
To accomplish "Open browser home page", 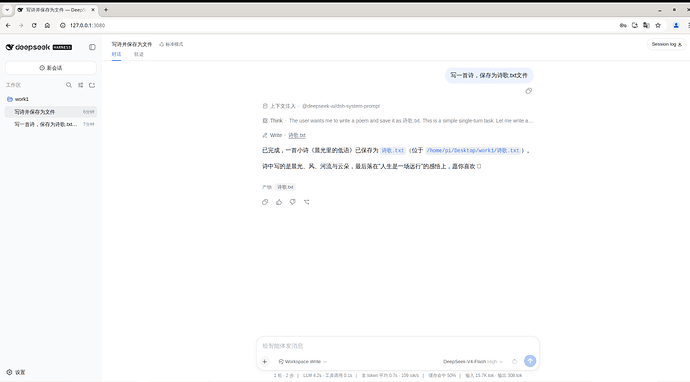I will pyautogui.click(x=47, y=26).
